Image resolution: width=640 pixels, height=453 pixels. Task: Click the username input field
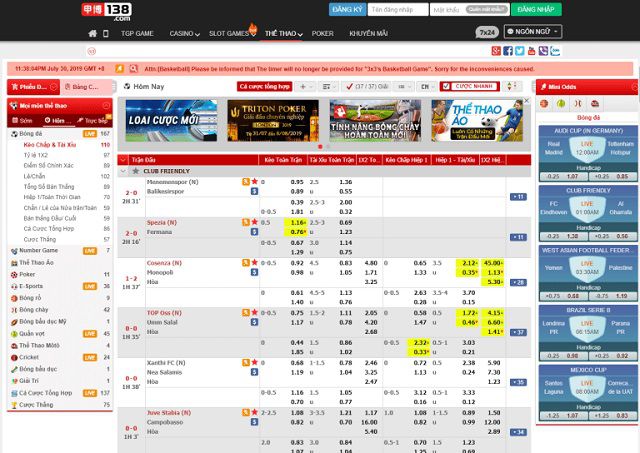point(398,9)
